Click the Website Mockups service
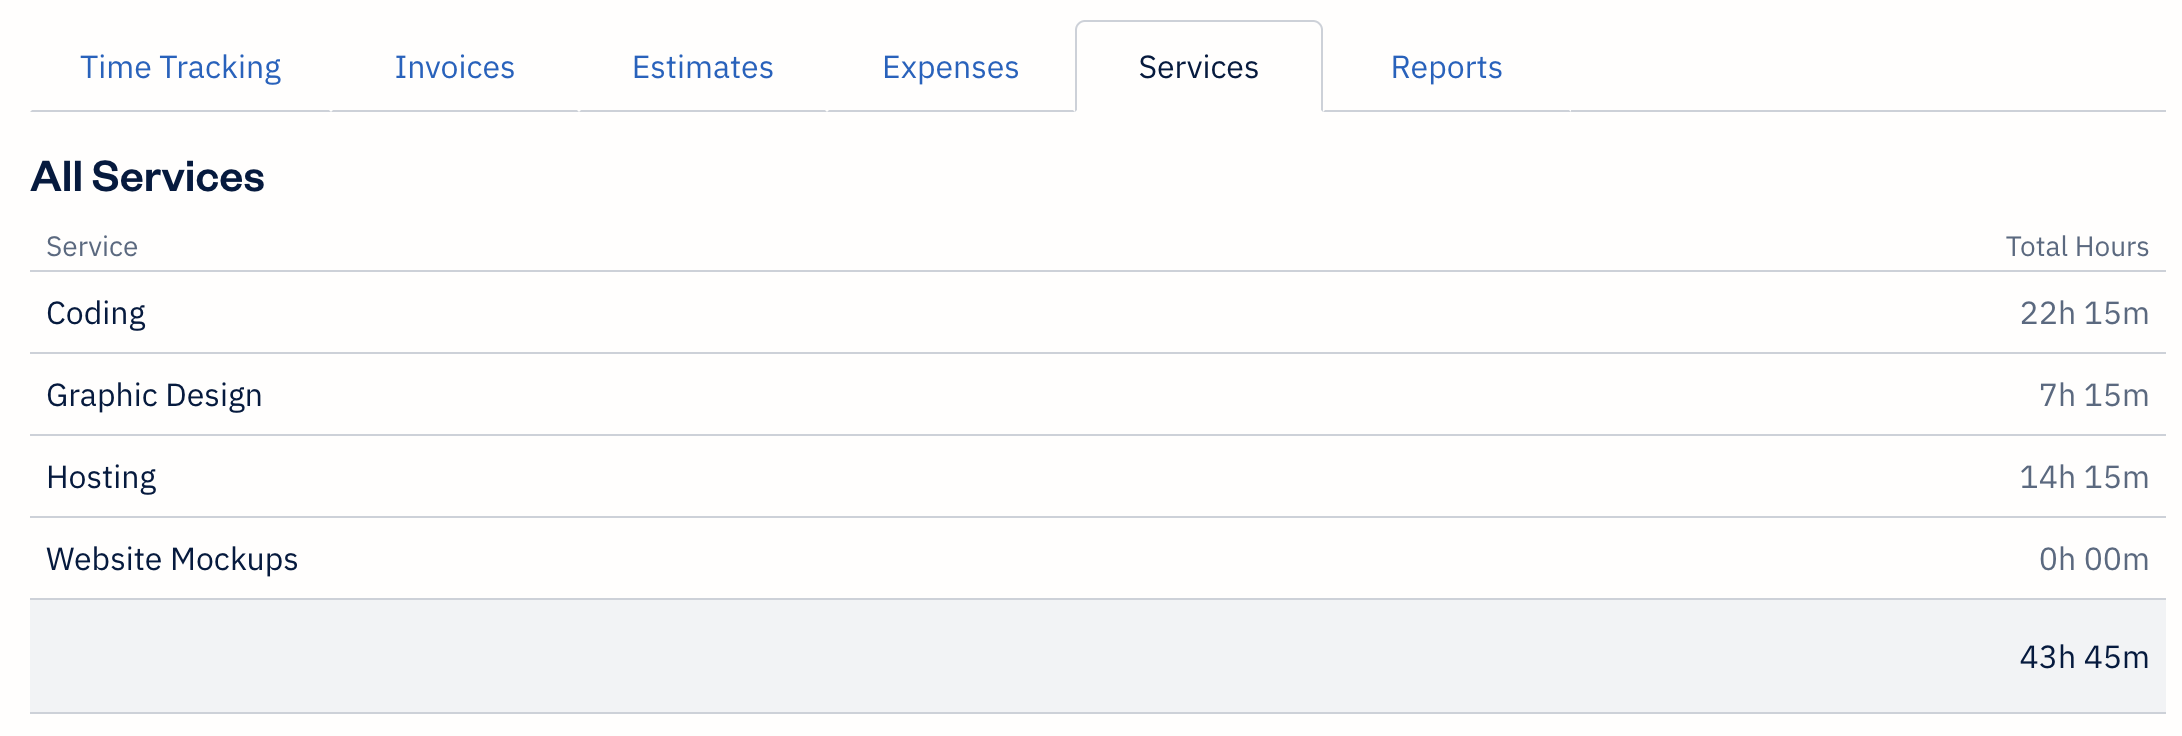The height and width of the screenshot is (736, 2182). tap(172, 559)
